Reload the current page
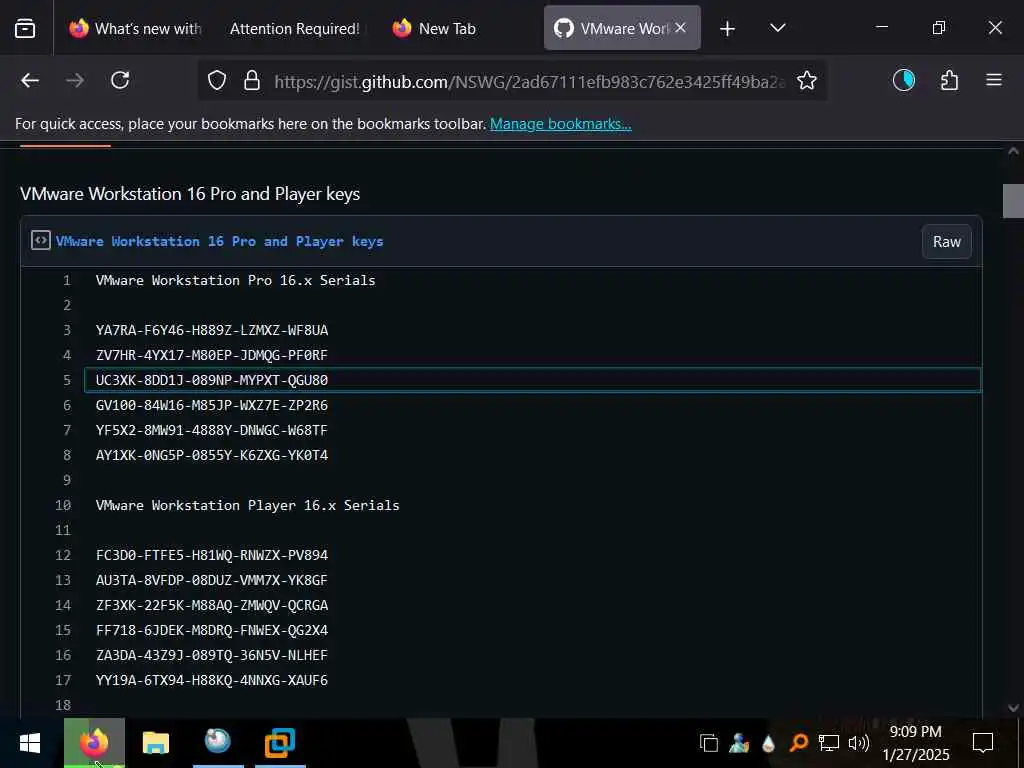The image size is (1024, 768). (120, 80)
